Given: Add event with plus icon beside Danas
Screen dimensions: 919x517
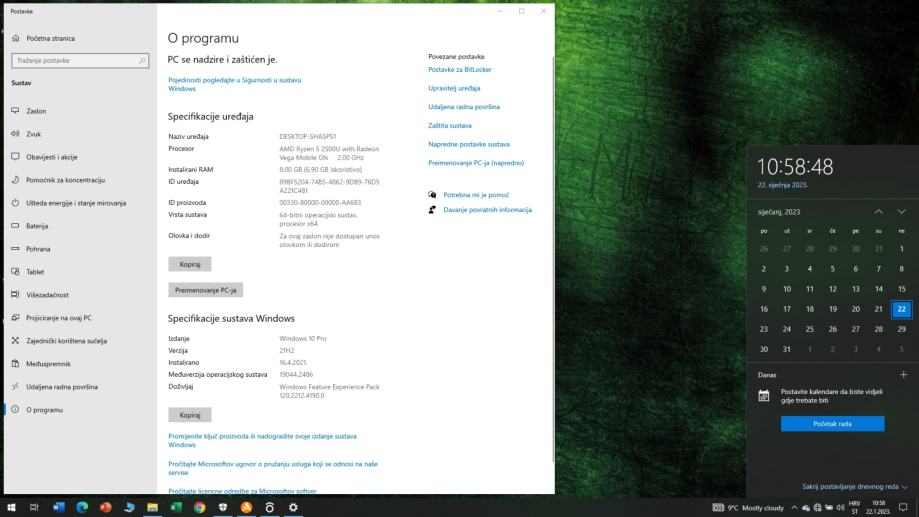Looking at the screenshot, I should click(903, 375).
